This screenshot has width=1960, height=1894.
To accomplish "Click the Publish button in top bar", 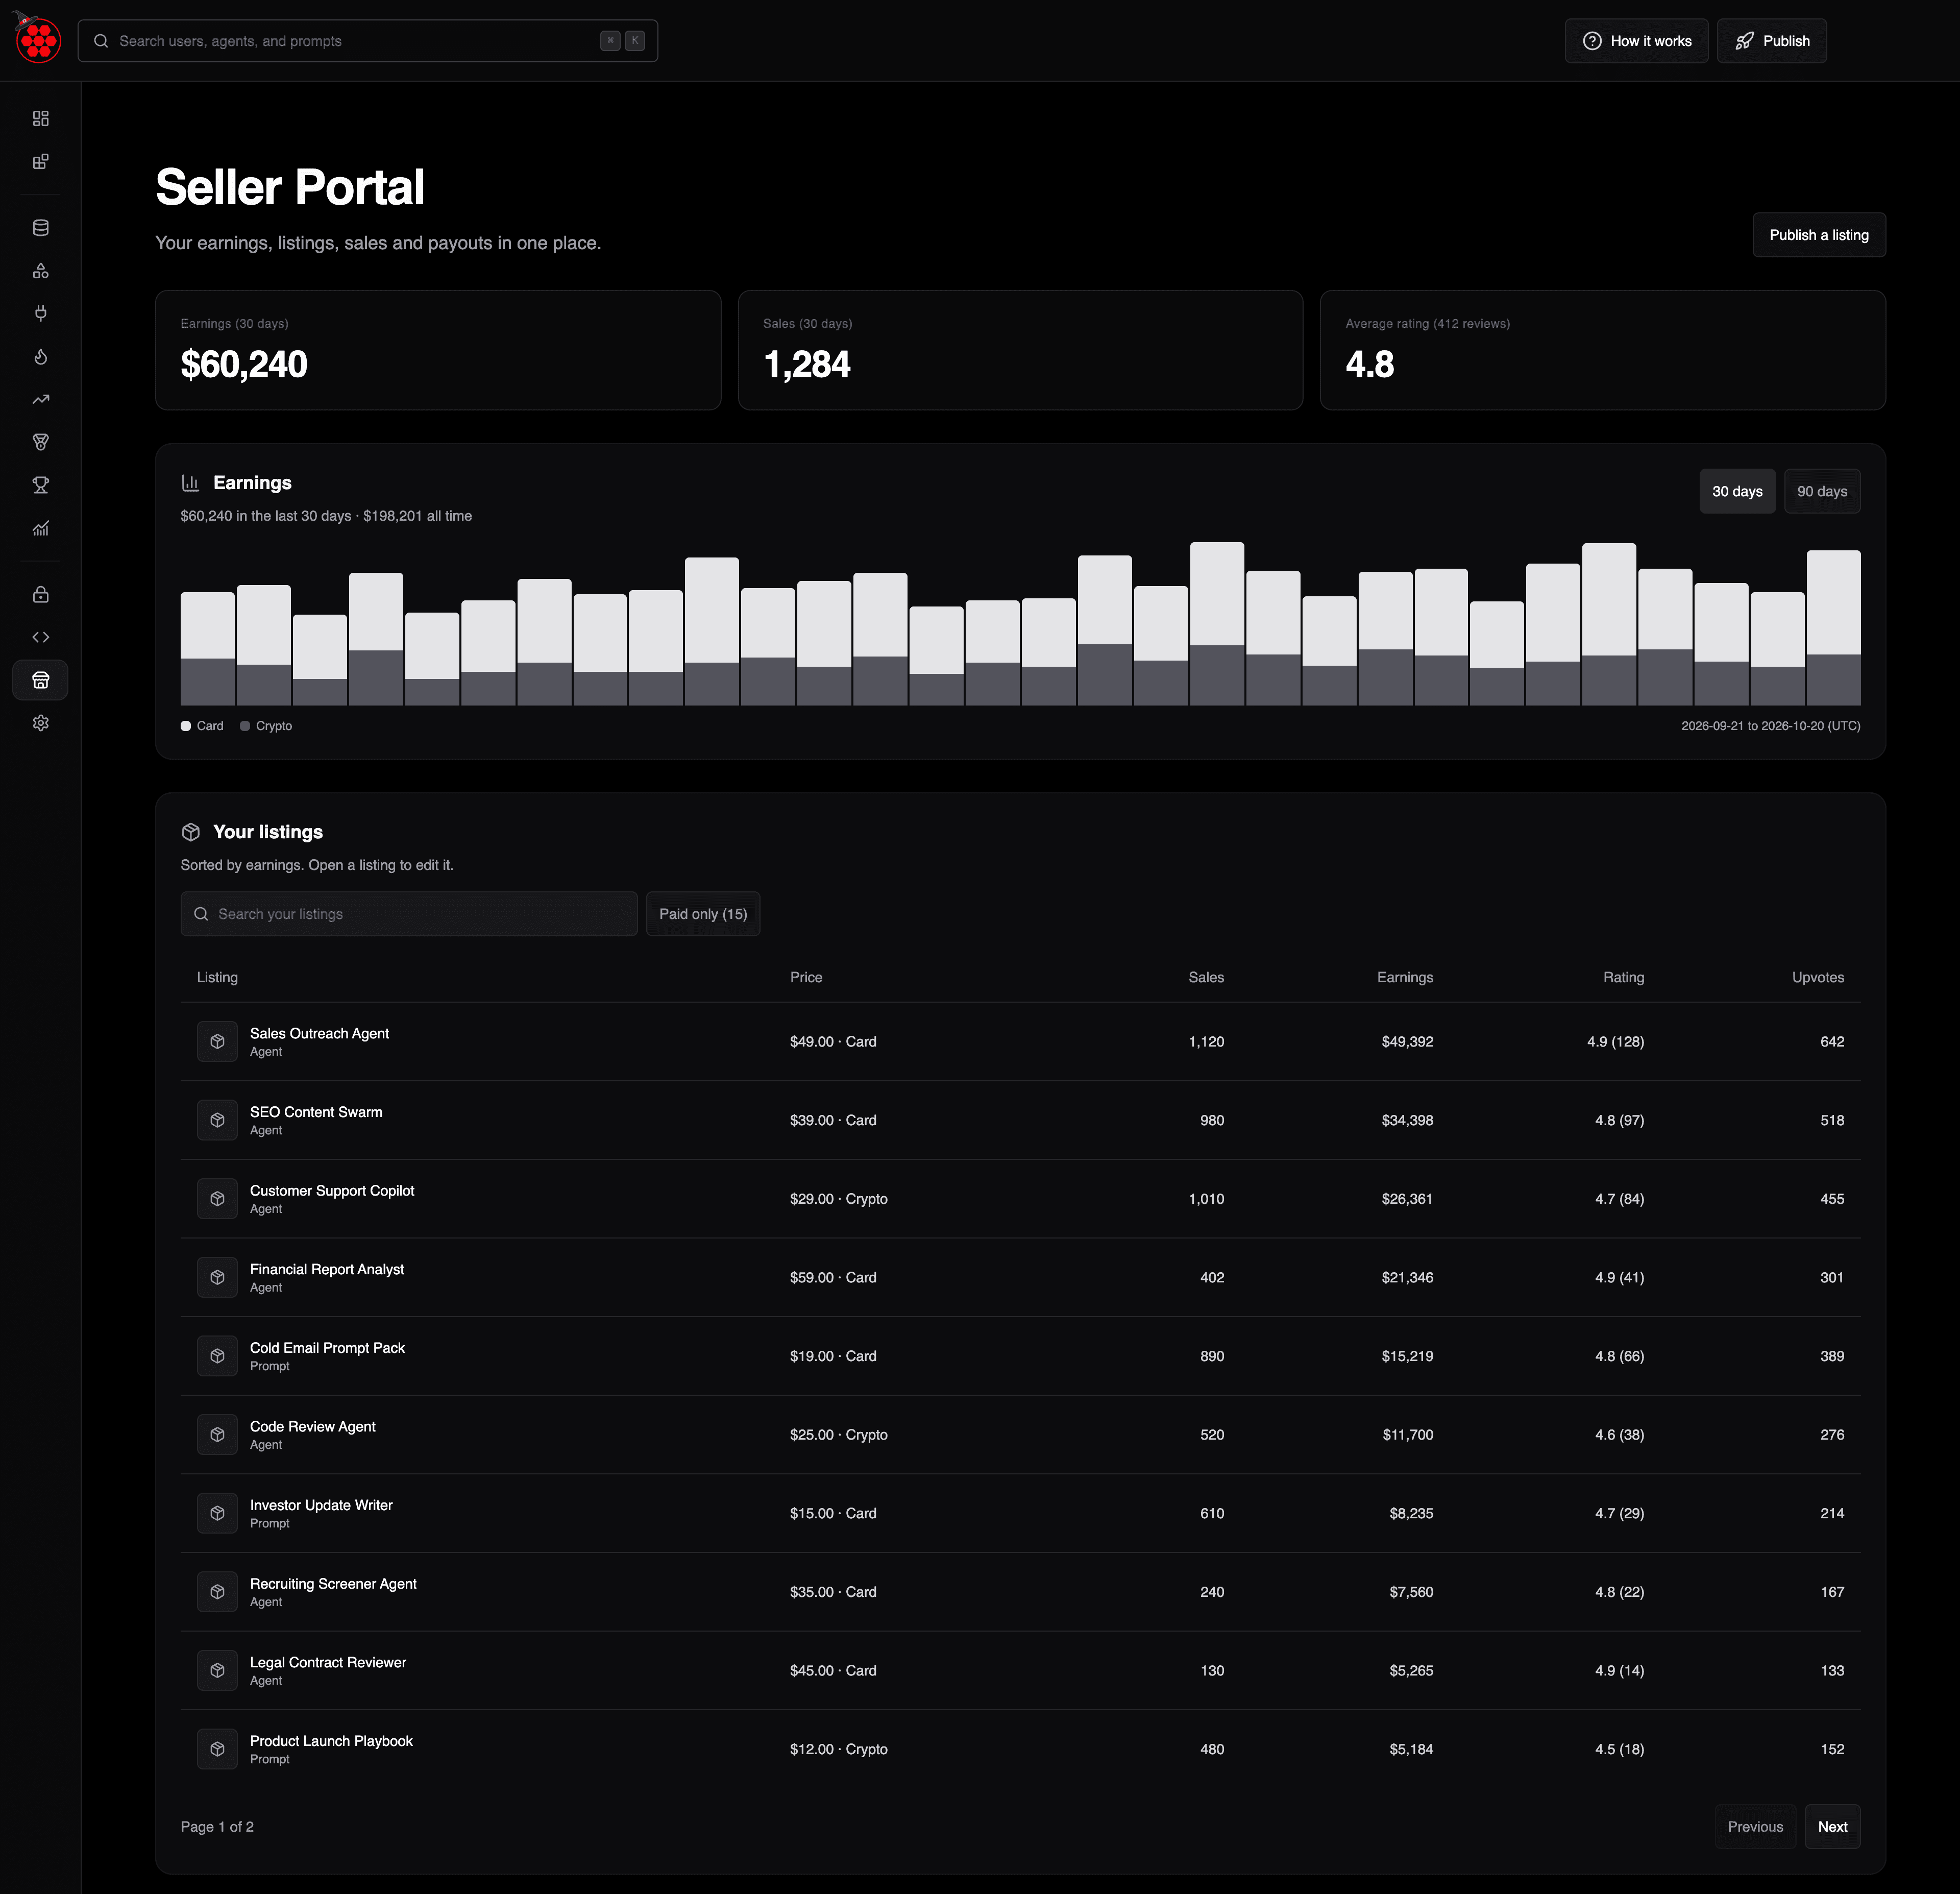I will [1771, 41].
